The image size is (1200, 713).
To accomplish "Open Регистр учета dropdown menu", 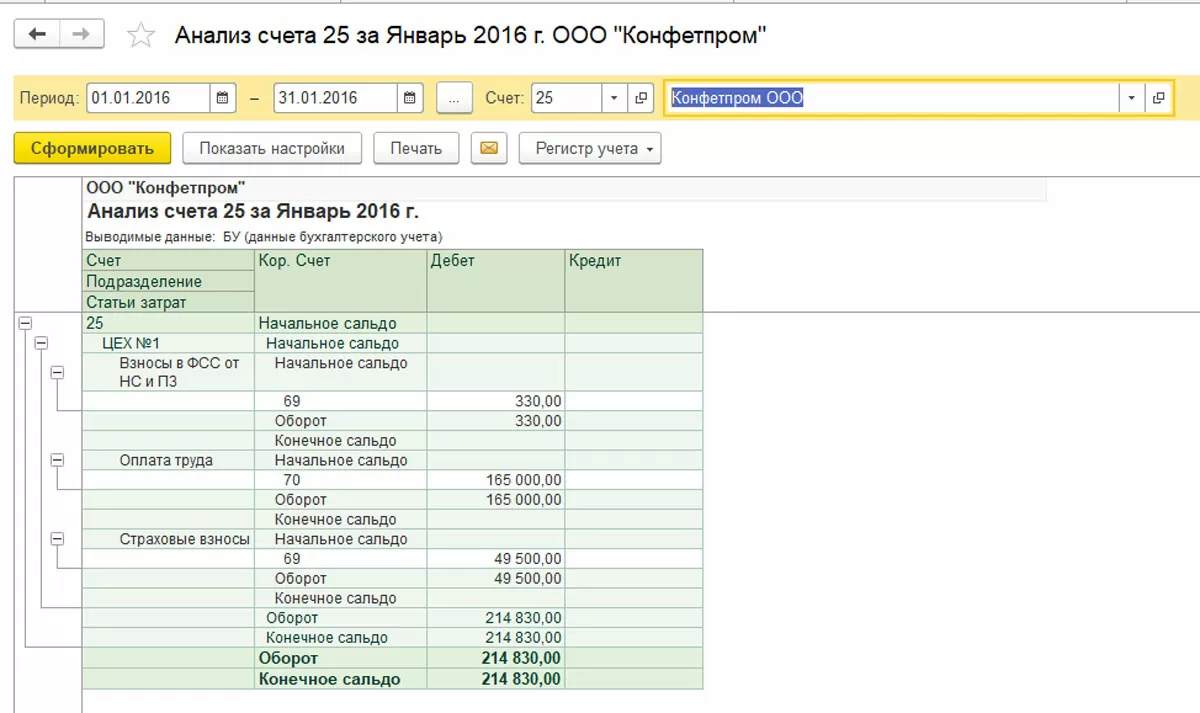I will (590, 148).
